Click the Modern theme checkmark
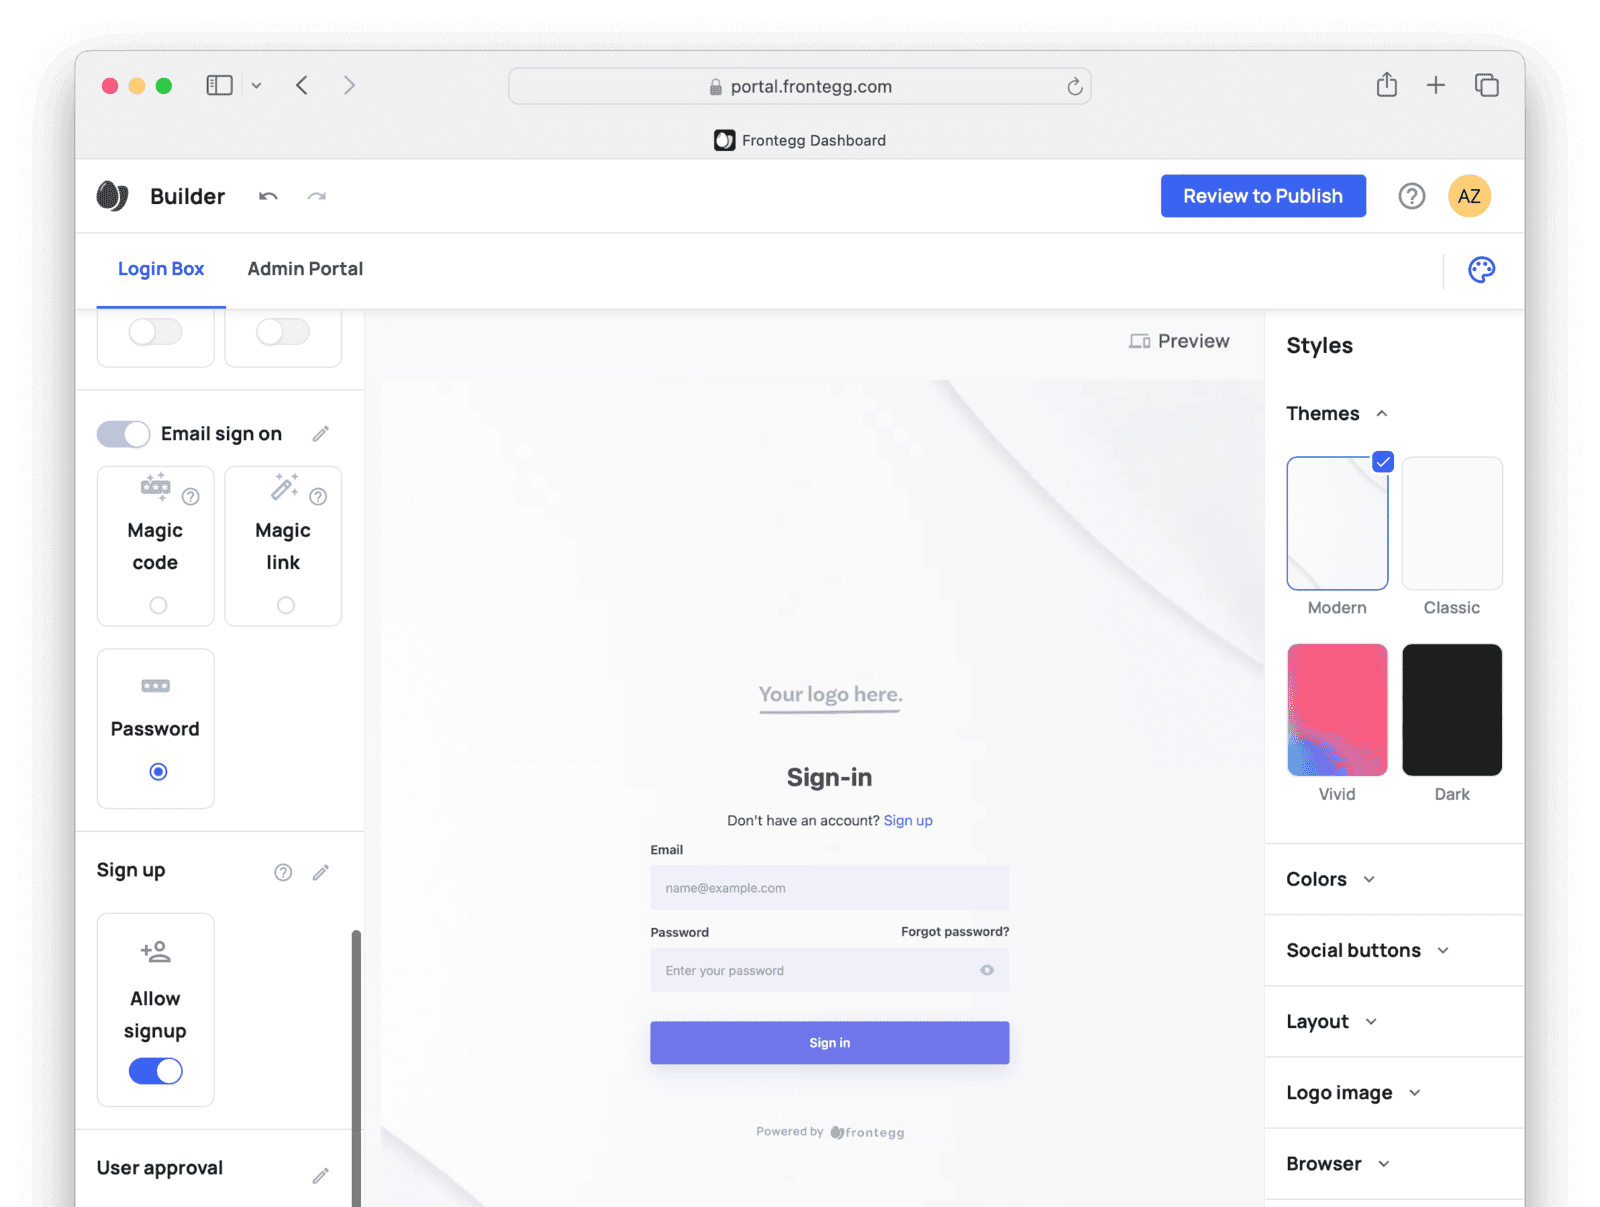 click(x=1383, y=462)
